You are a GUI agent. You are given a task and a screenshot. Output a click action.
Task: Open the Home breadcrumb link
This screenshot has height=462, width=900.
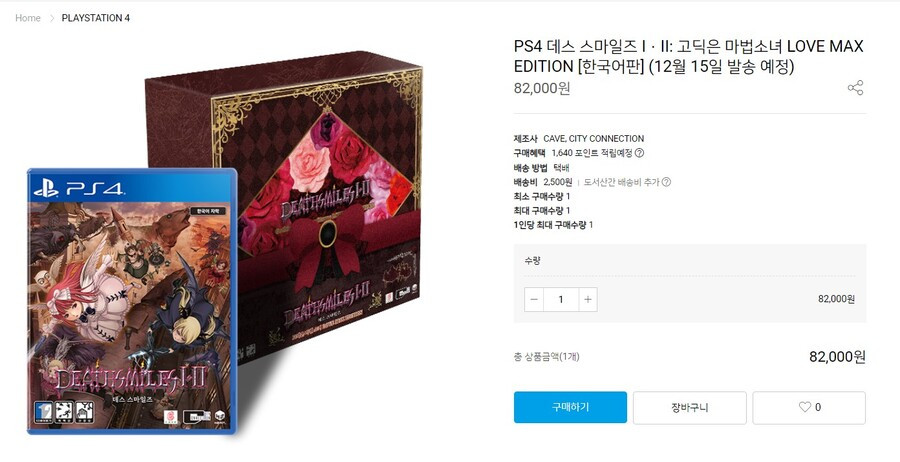(x=28, y=18)
